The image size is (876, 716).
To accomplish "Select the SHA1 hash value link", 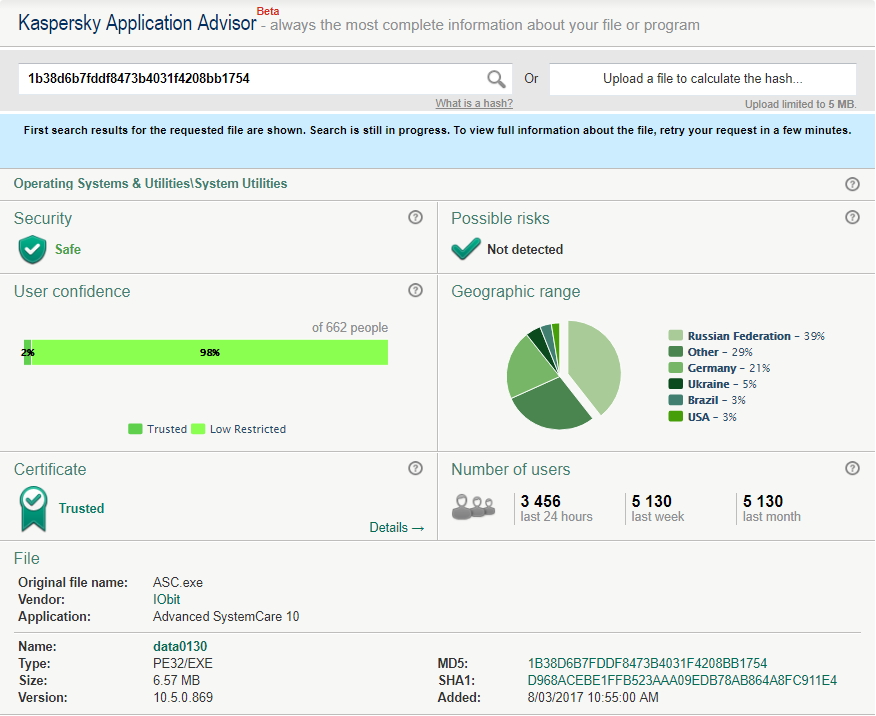I will pos(682,680).
